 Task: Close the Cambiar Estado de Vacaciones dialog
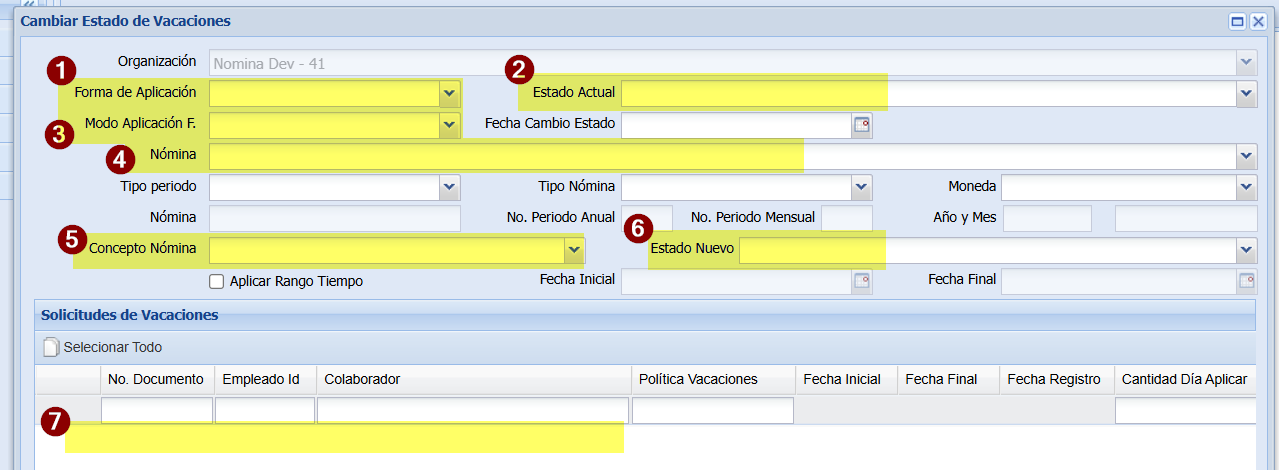(1258, 21)
